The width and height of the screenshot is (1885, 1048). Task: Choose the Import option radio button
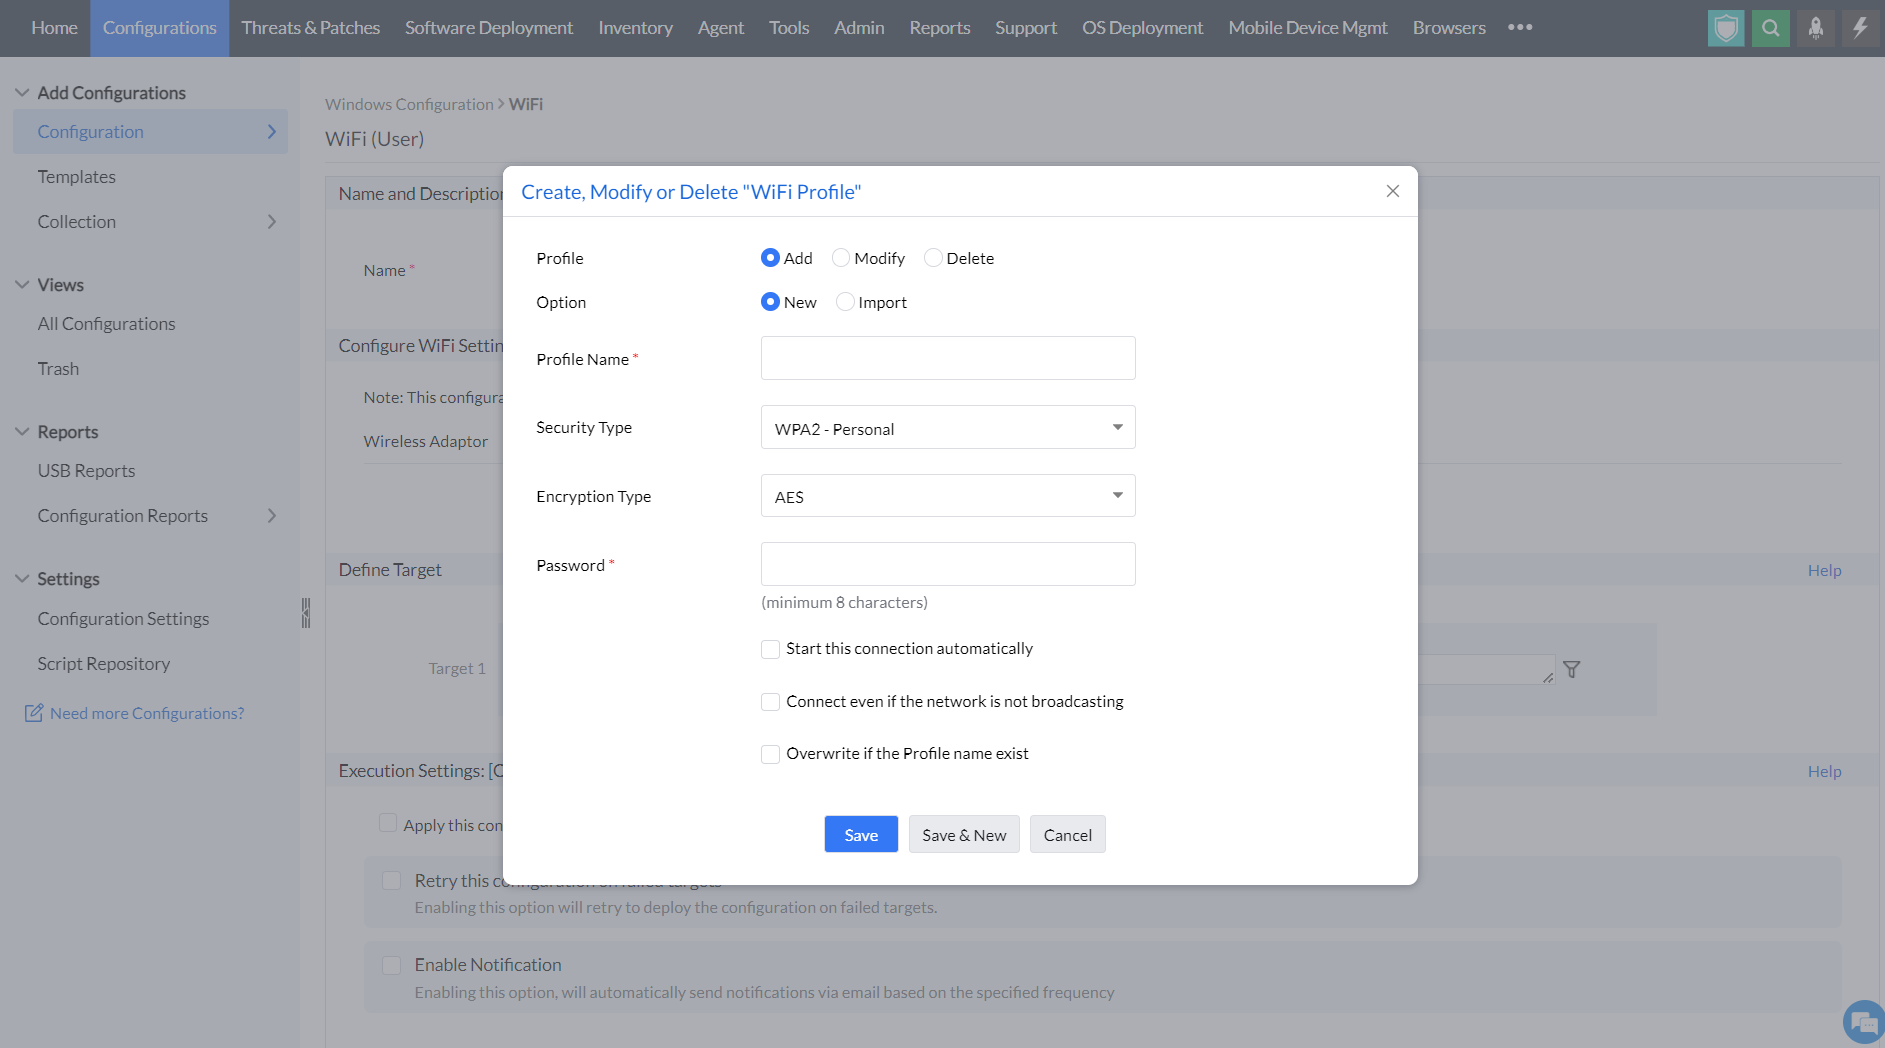[845, 302]
